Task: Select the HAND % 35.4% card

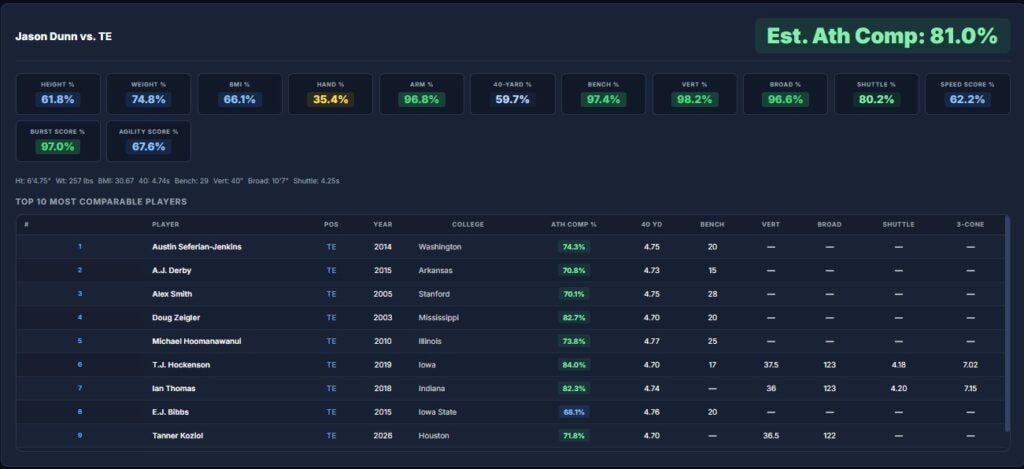Action: point(330,93)
